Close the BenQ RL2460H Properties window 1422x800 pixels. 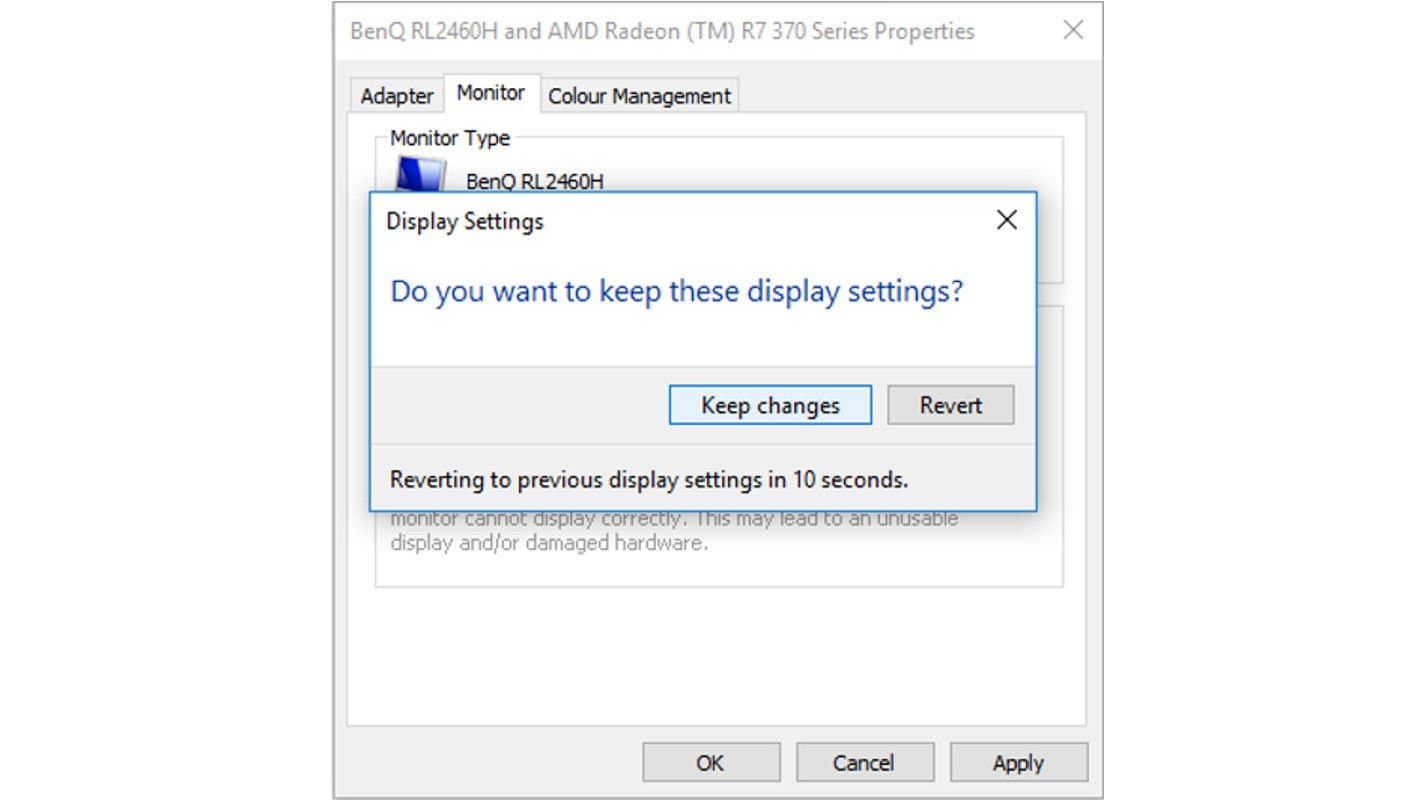click(1073, 30)
